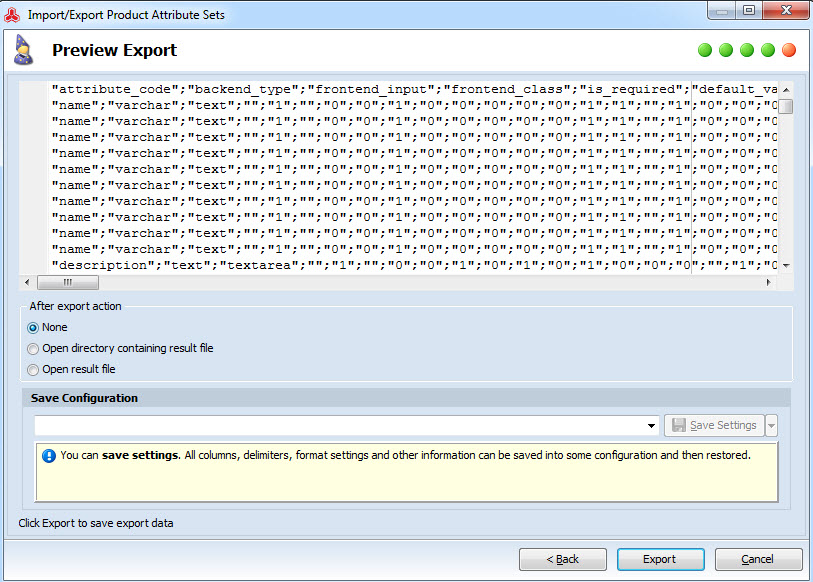Go to previous step with Back

pos(563,559)
